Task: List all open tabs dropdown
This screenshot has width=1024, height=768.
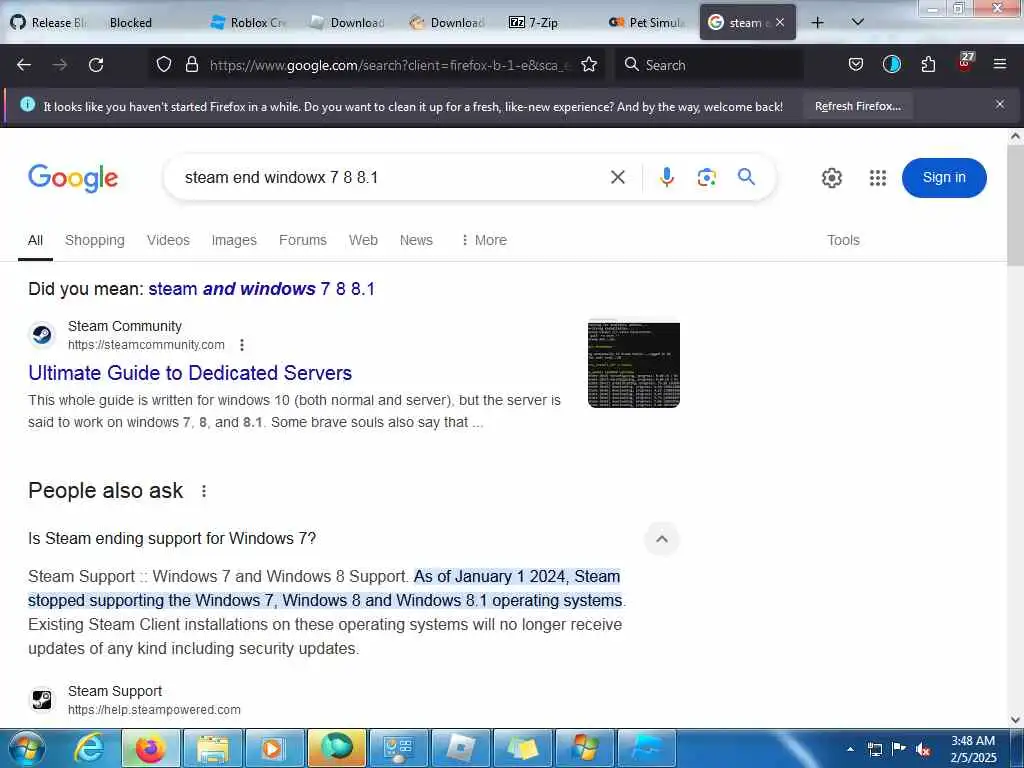Action: click(x=858, y=22)
